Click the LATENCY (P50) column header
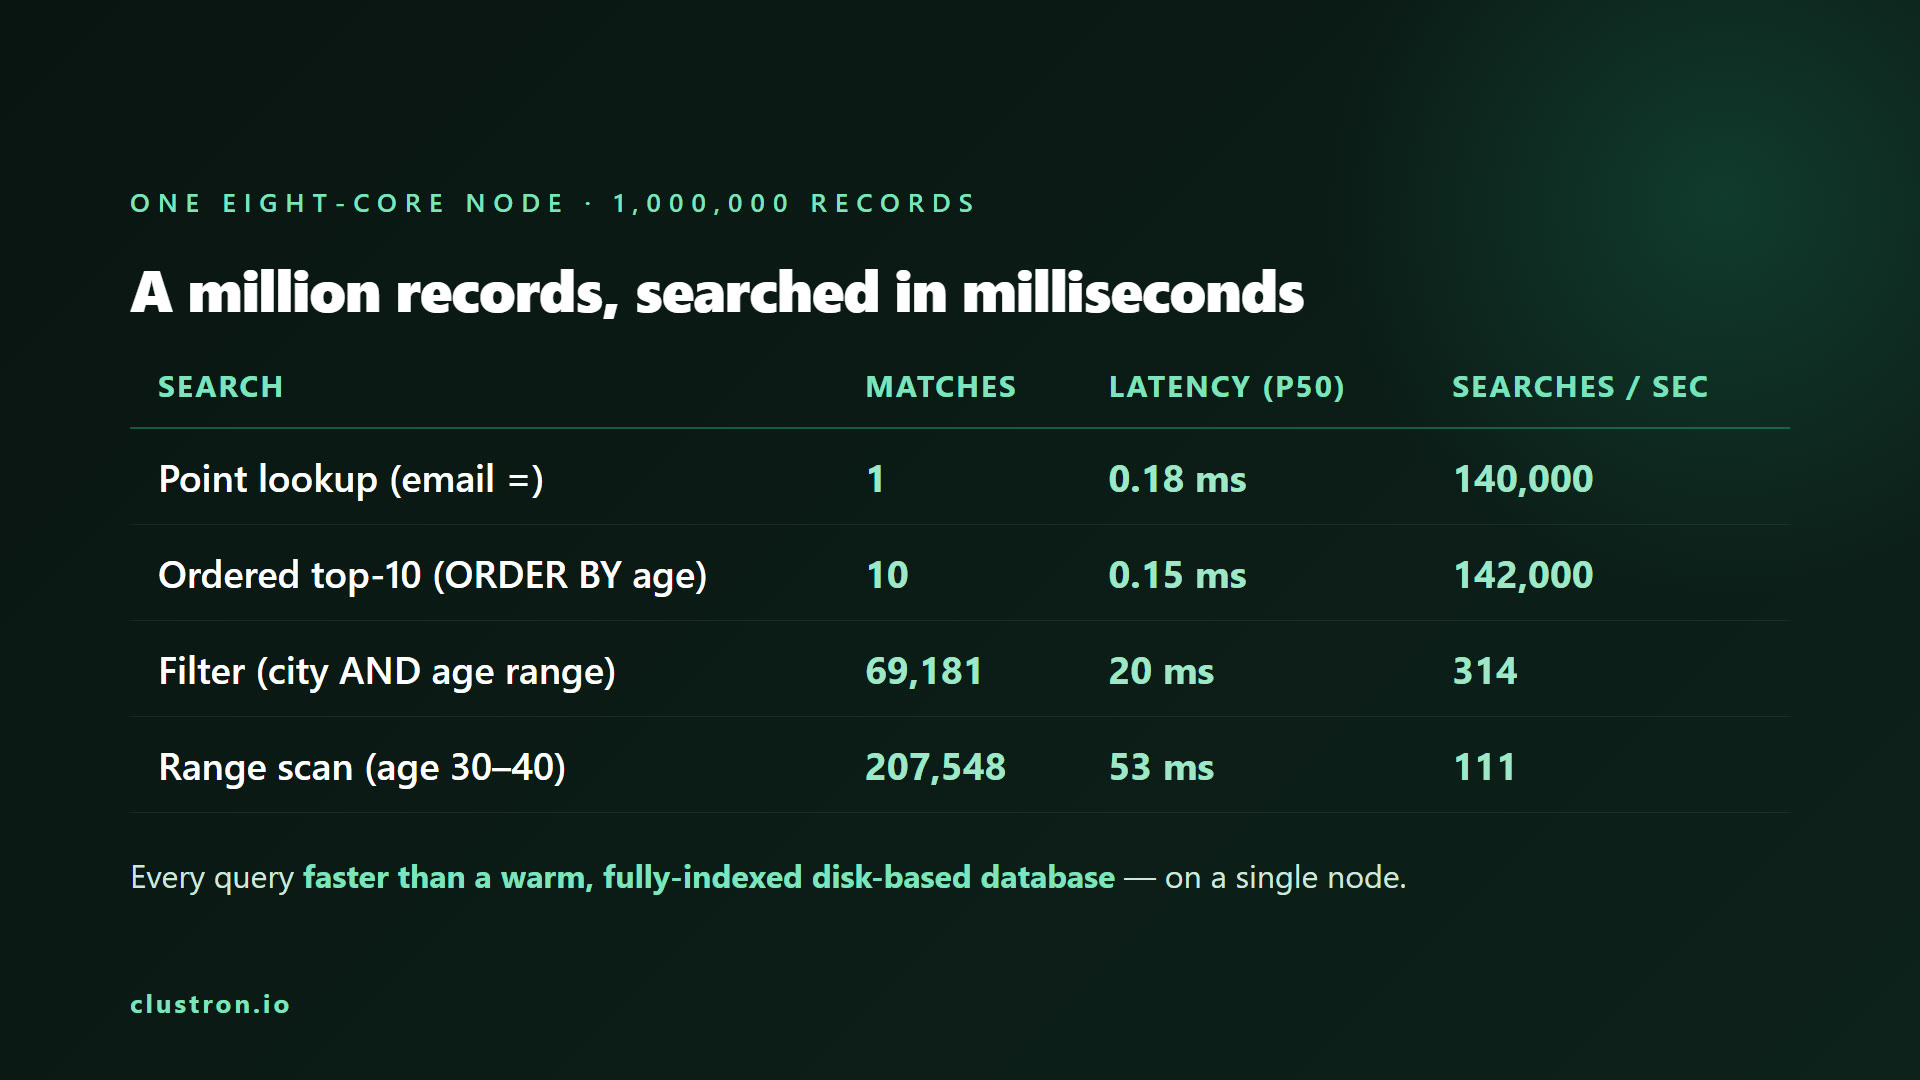Image resolution: width=1920 pixels, height=1080 pixels. click(1227, 387)
